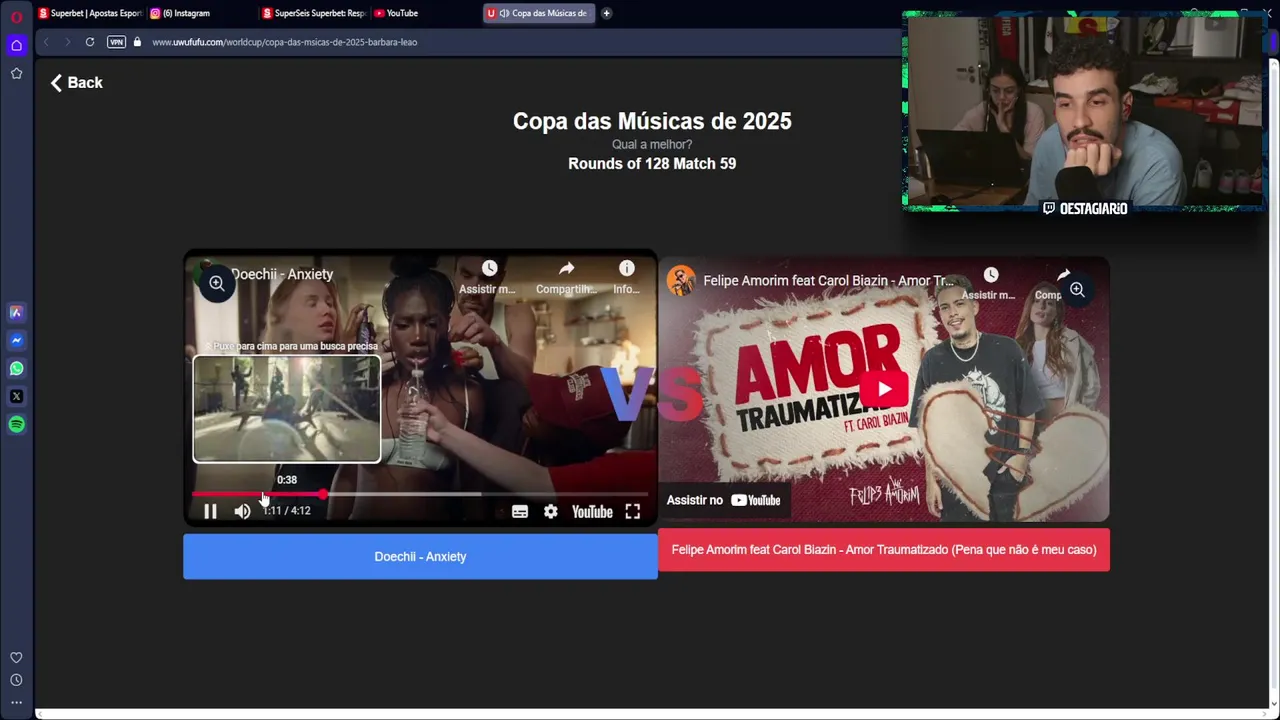Vote for Felipe Amorim Amor Traumatizado button

click(x=884, y=550)
